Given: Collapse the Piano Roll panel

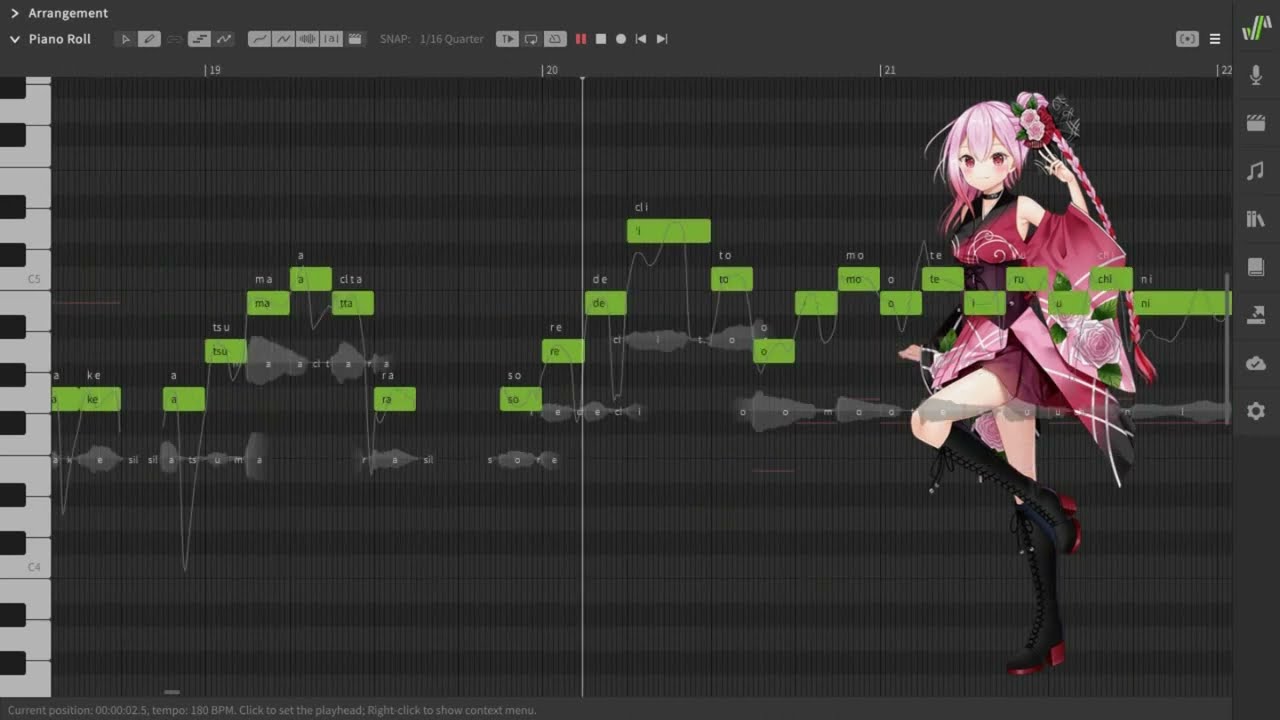Looking at the screenshot, I should tap(15, 39).
